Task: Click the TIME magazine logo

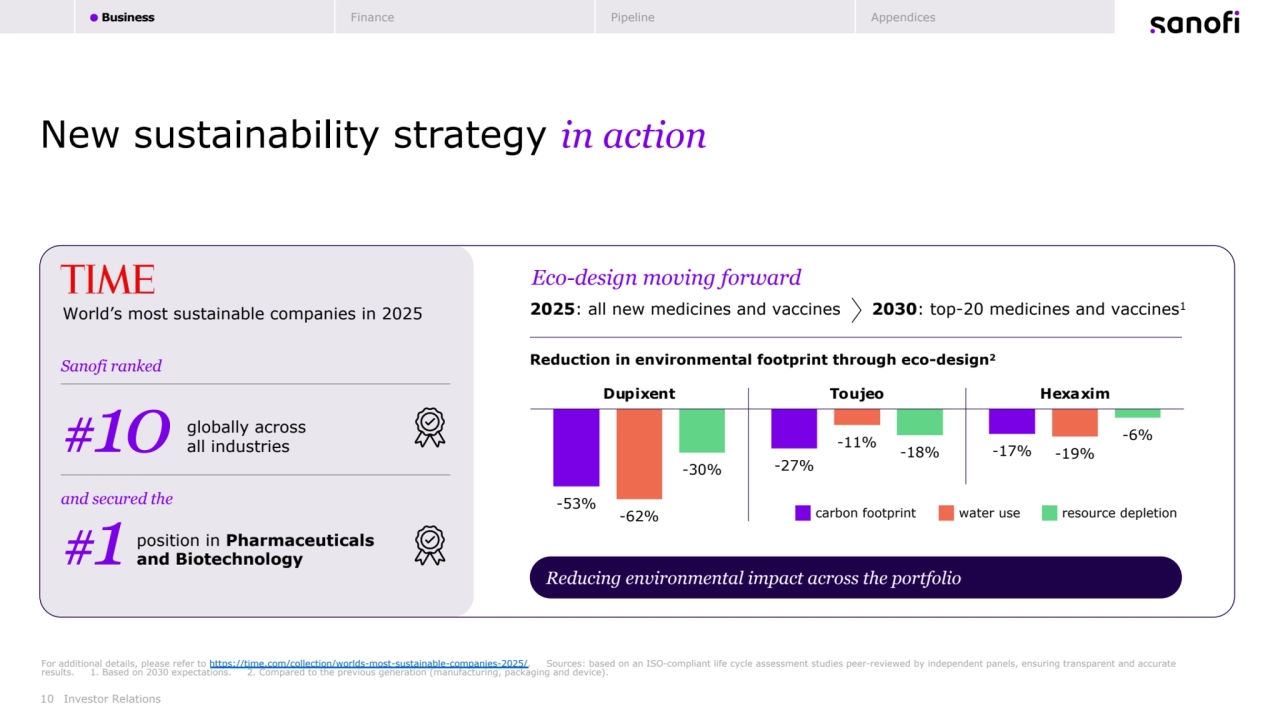Action: coord(108,279)
